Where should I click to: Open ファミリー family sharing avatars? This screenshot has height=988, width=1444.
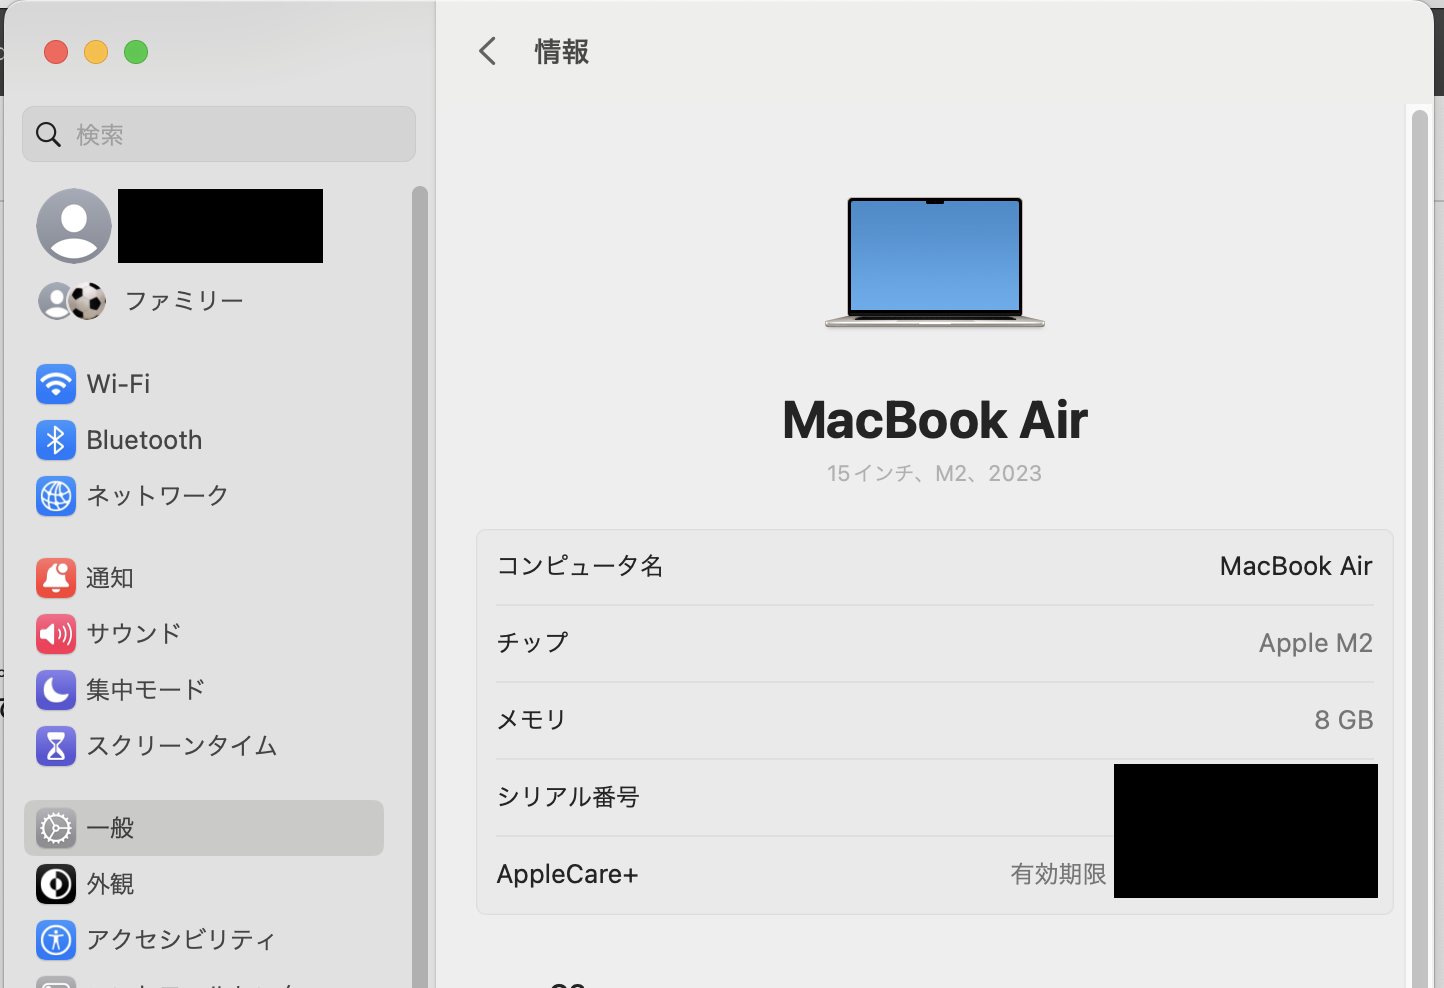72,301
